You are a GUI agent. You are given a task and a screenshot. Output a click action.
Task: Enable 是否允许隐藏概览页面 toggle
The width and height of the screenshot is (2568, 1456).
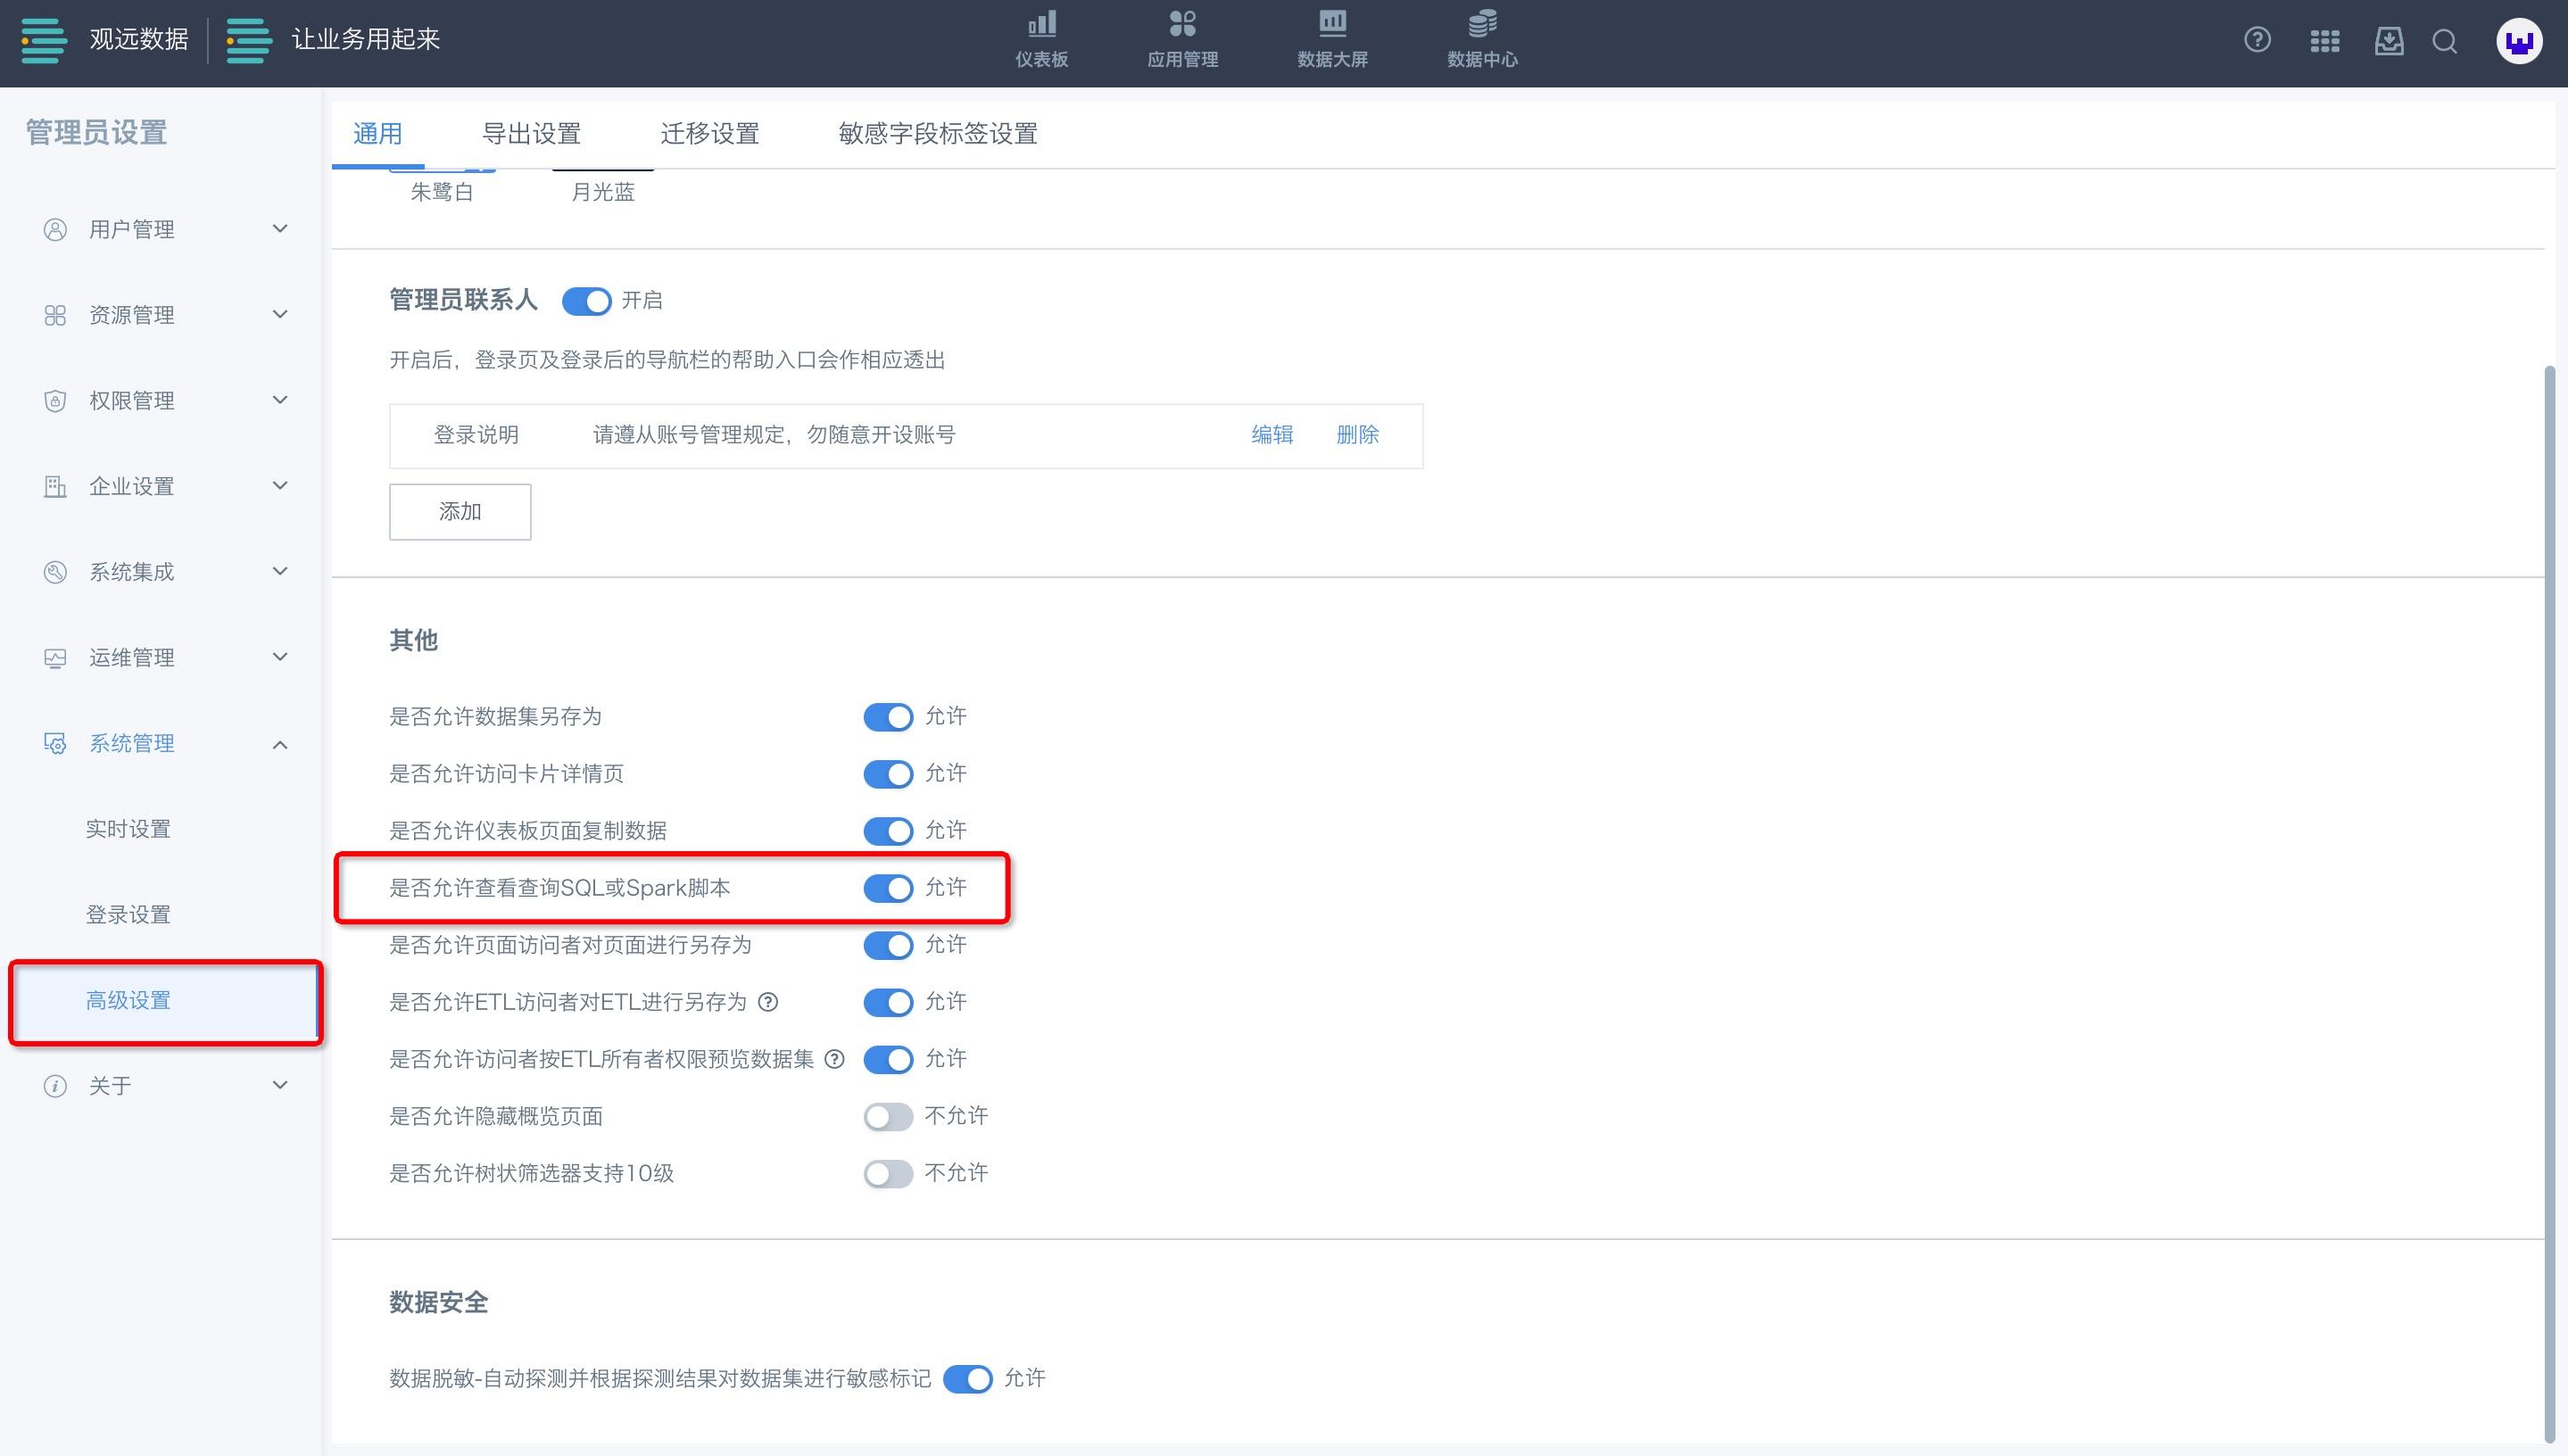pos(888,1116)
